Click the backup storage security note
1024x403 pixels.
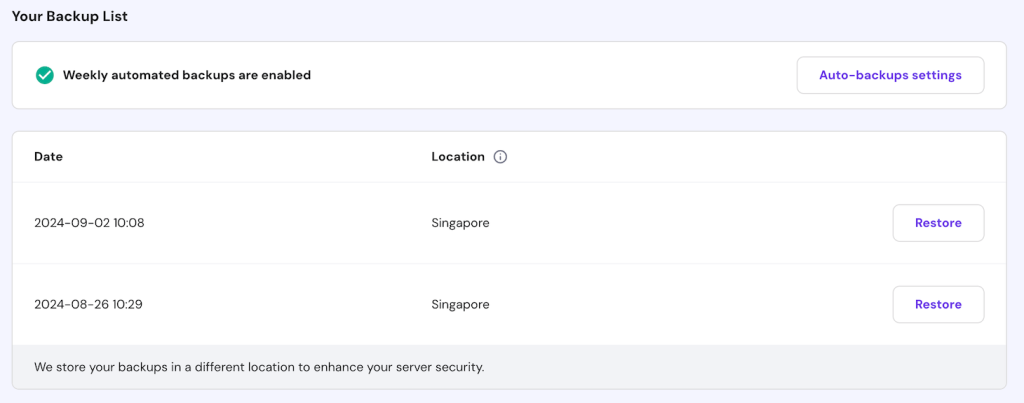[258, 367]
